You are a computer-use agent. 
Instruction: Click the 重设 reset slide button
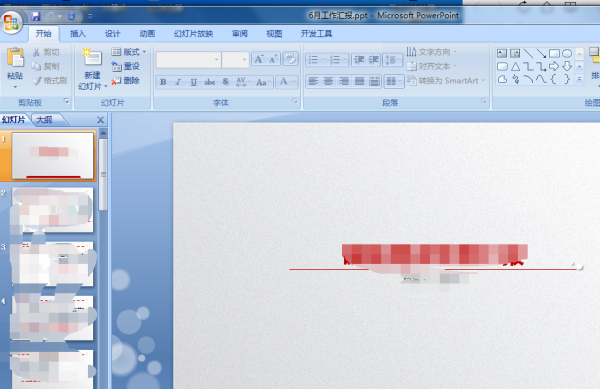click(126, 66)
